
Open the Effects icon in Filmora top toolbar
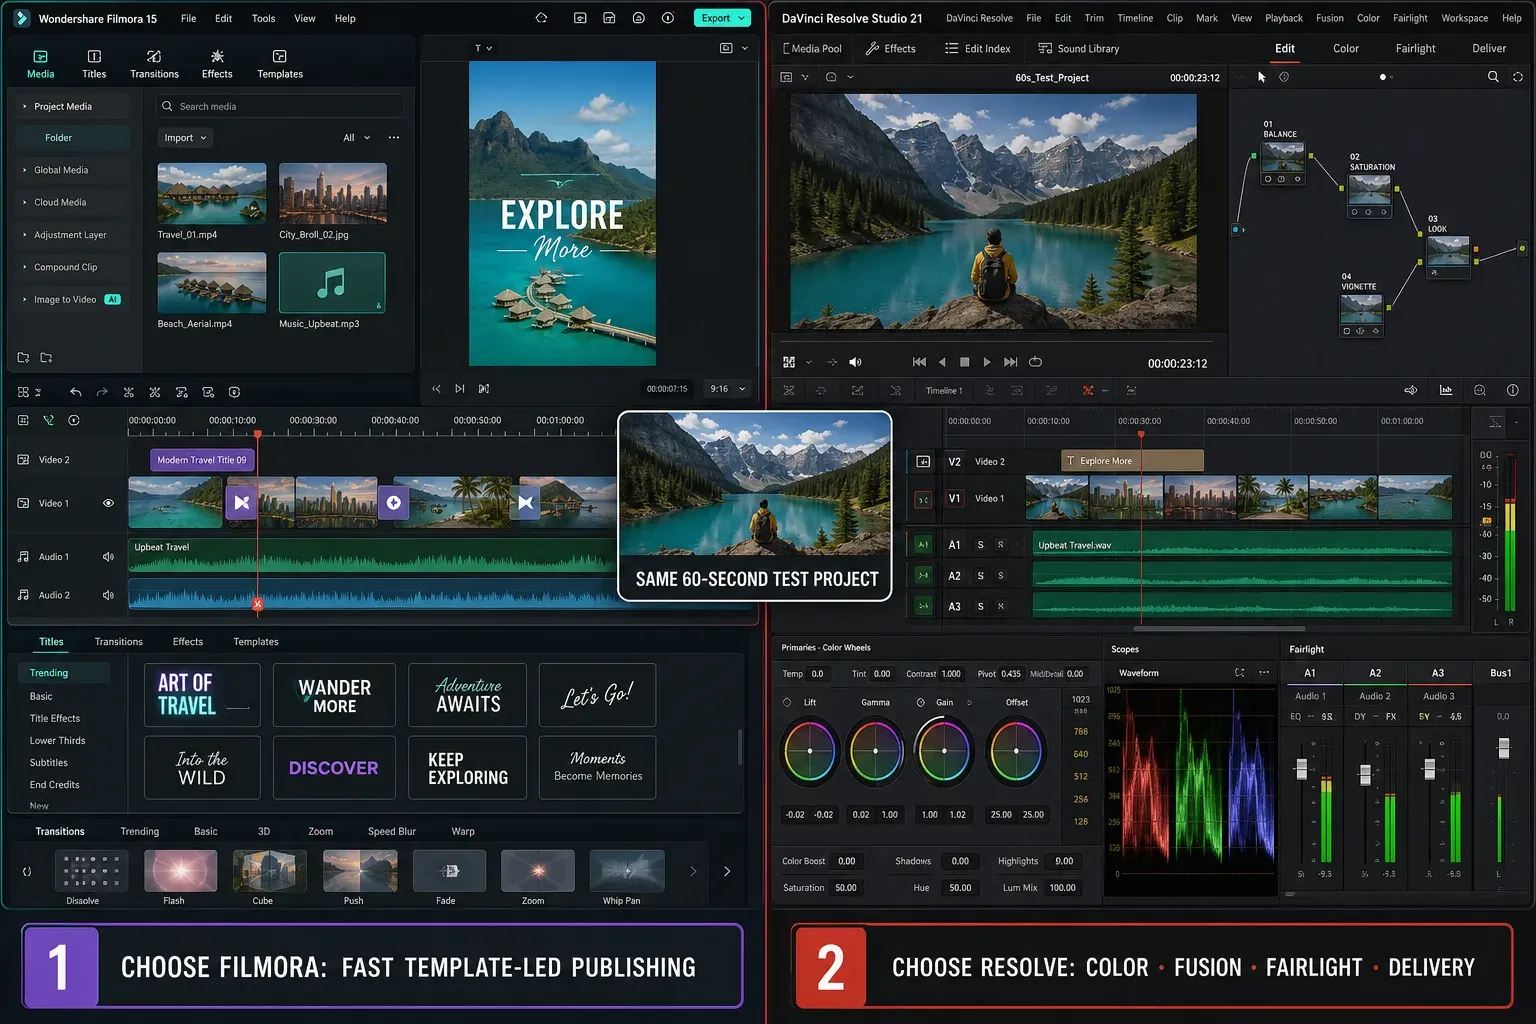tap(217, 64)
